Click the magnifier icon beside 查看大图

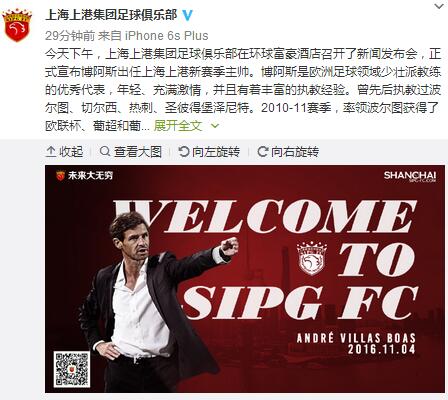105,152
